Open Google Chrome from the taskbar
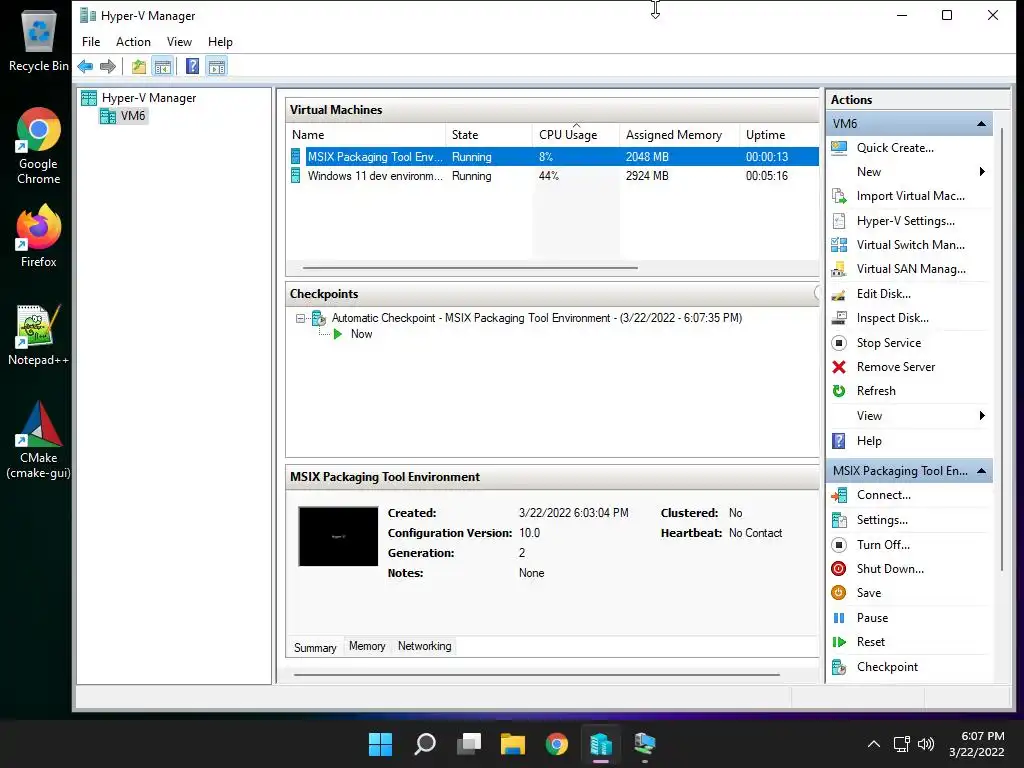 coord(557,744)
